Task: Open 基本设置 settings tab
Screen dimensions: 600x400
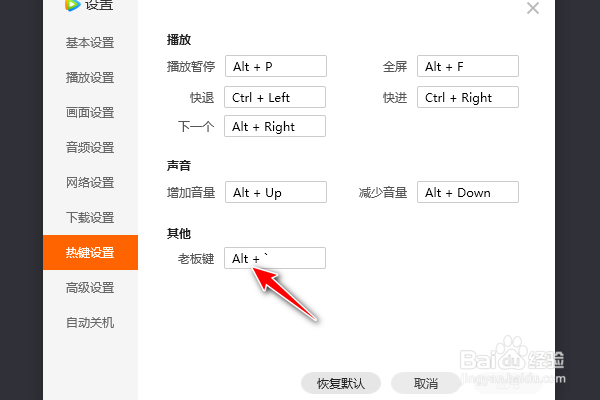Action: click(x=90, y=43)
